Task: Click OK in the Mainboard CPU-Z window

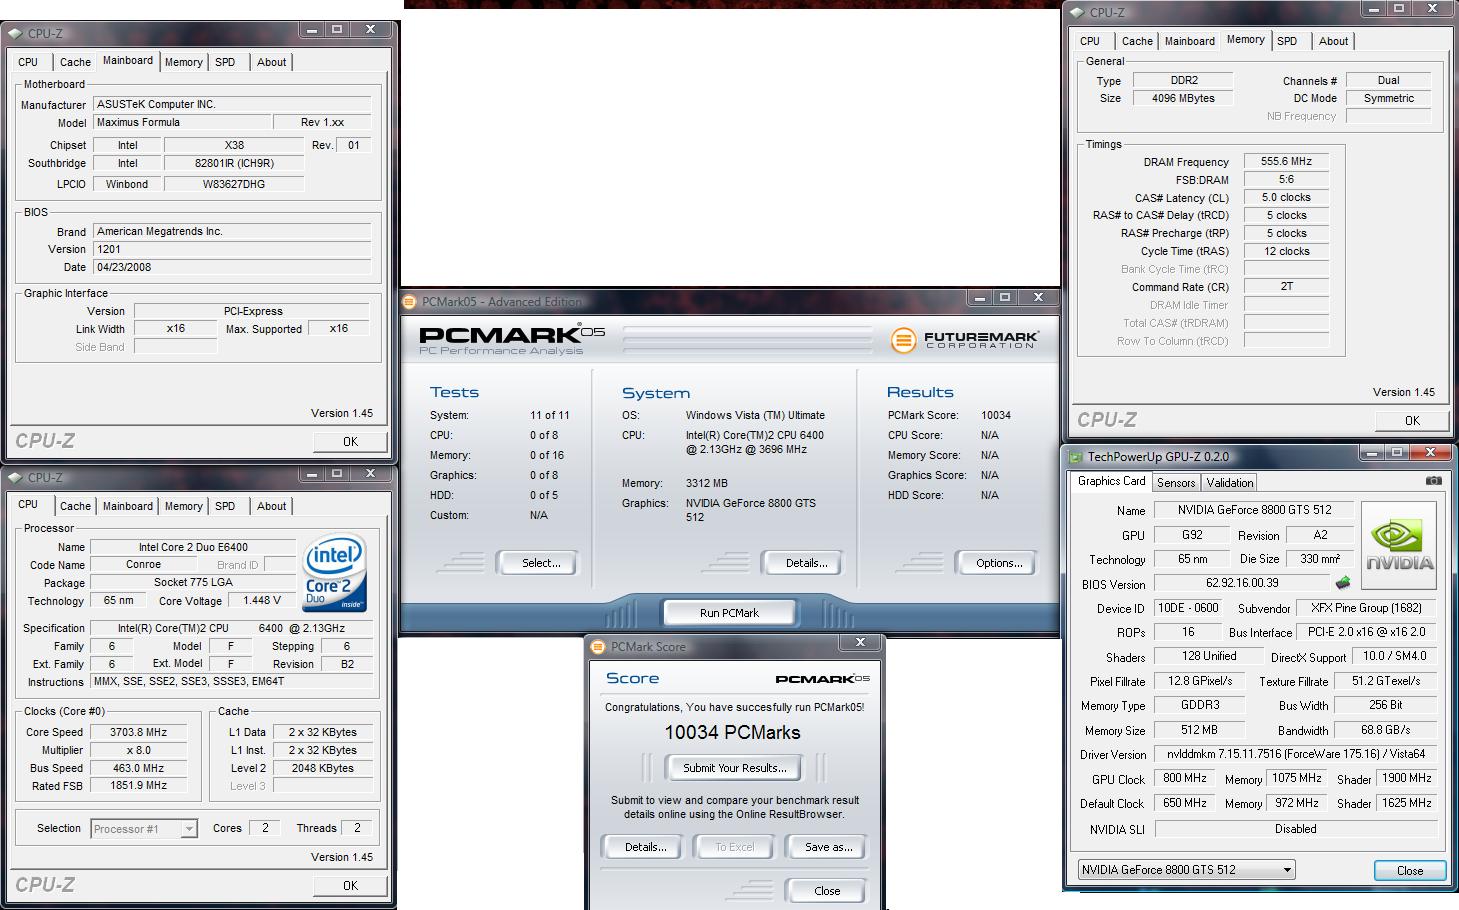Action: coord(350,441)
